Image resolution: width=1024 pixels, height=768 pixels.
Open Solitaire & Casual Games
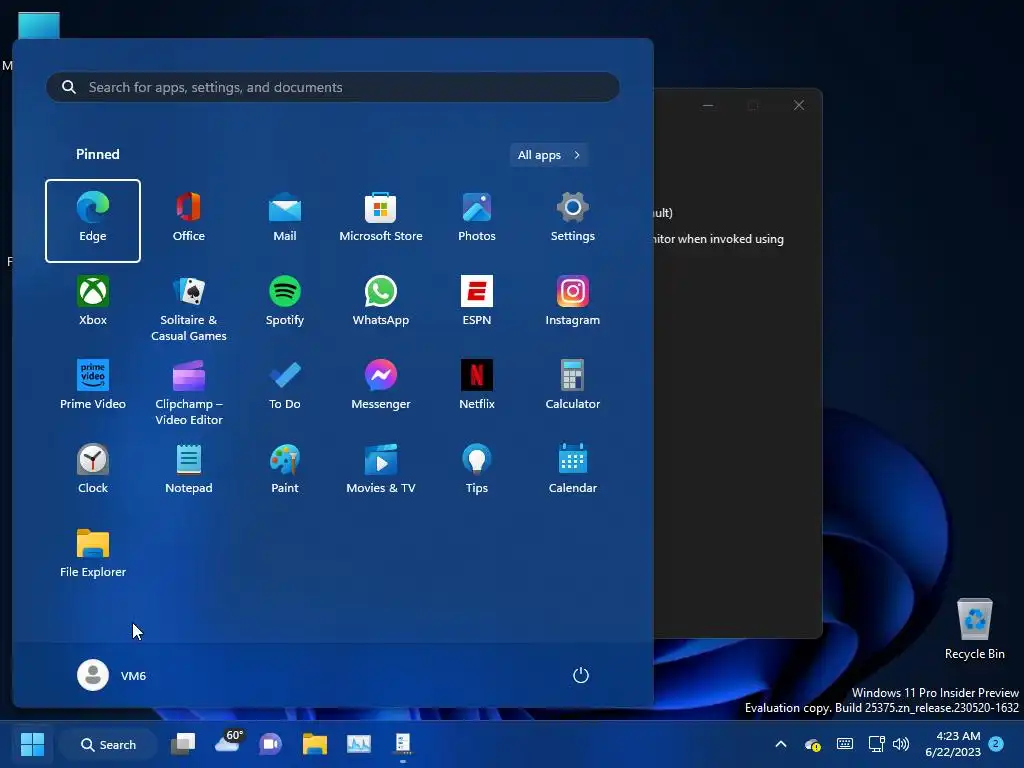(189, 309)
